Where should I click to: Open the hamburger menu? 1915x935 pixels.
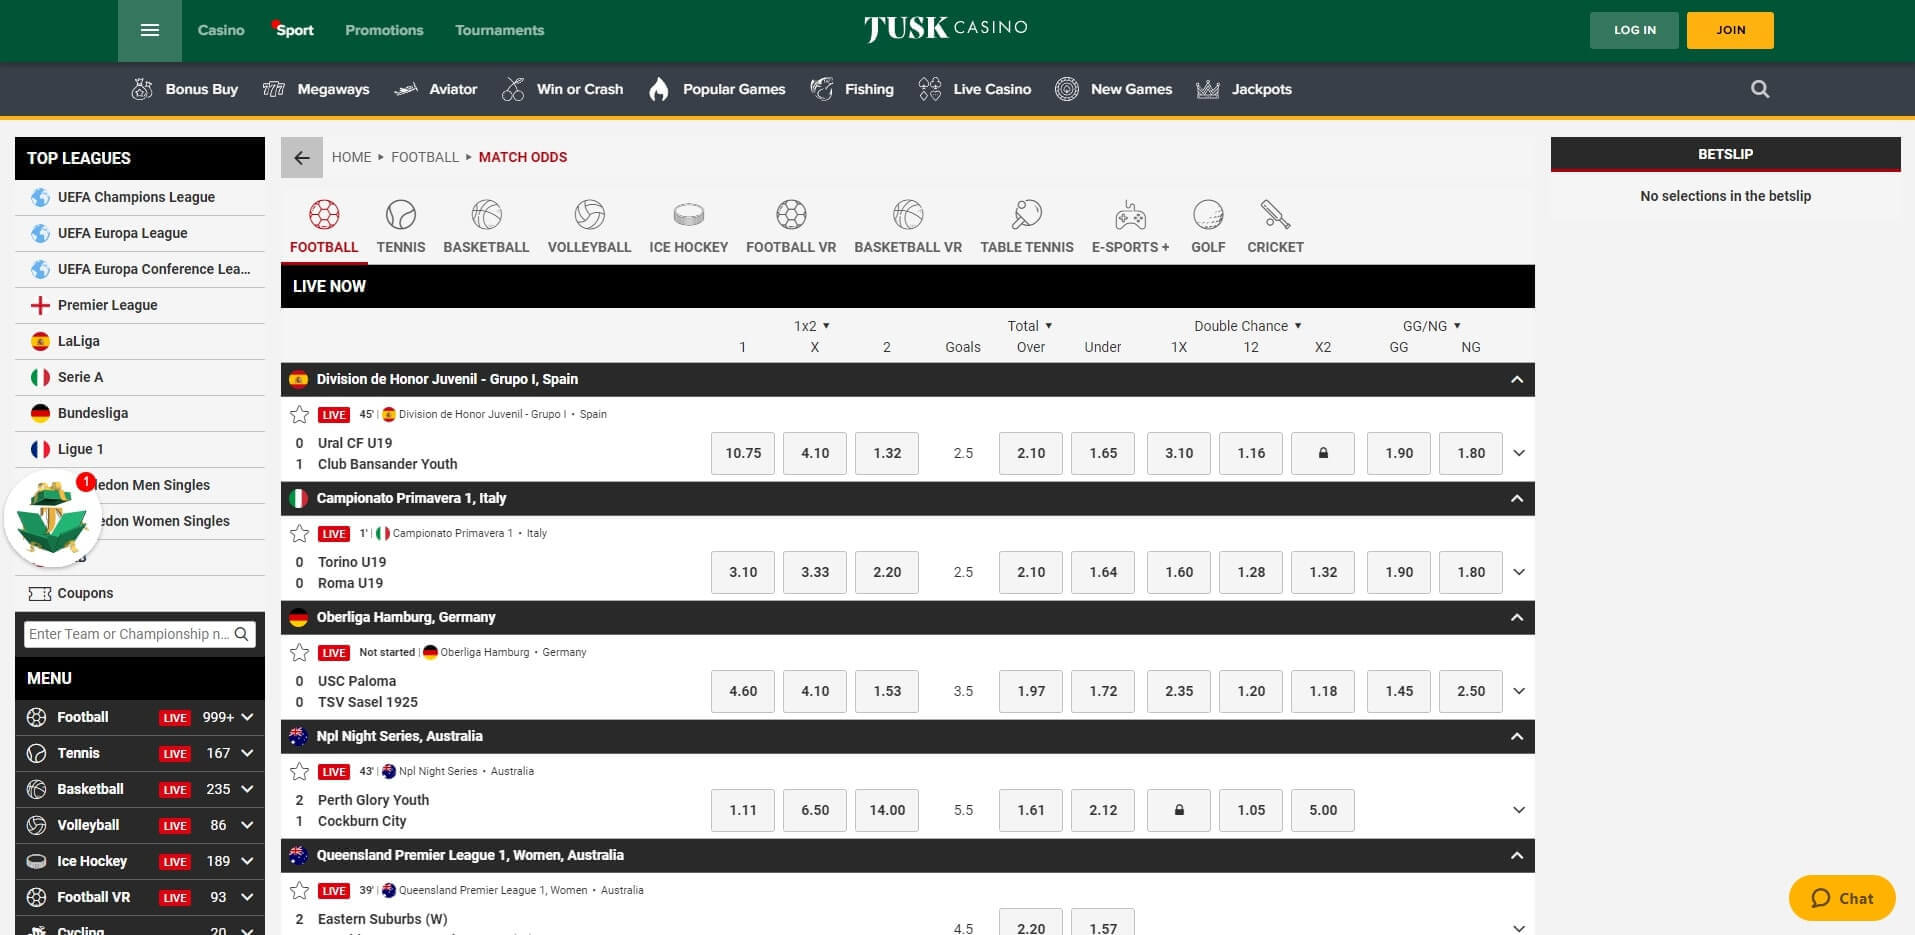(x=150, y=30)
